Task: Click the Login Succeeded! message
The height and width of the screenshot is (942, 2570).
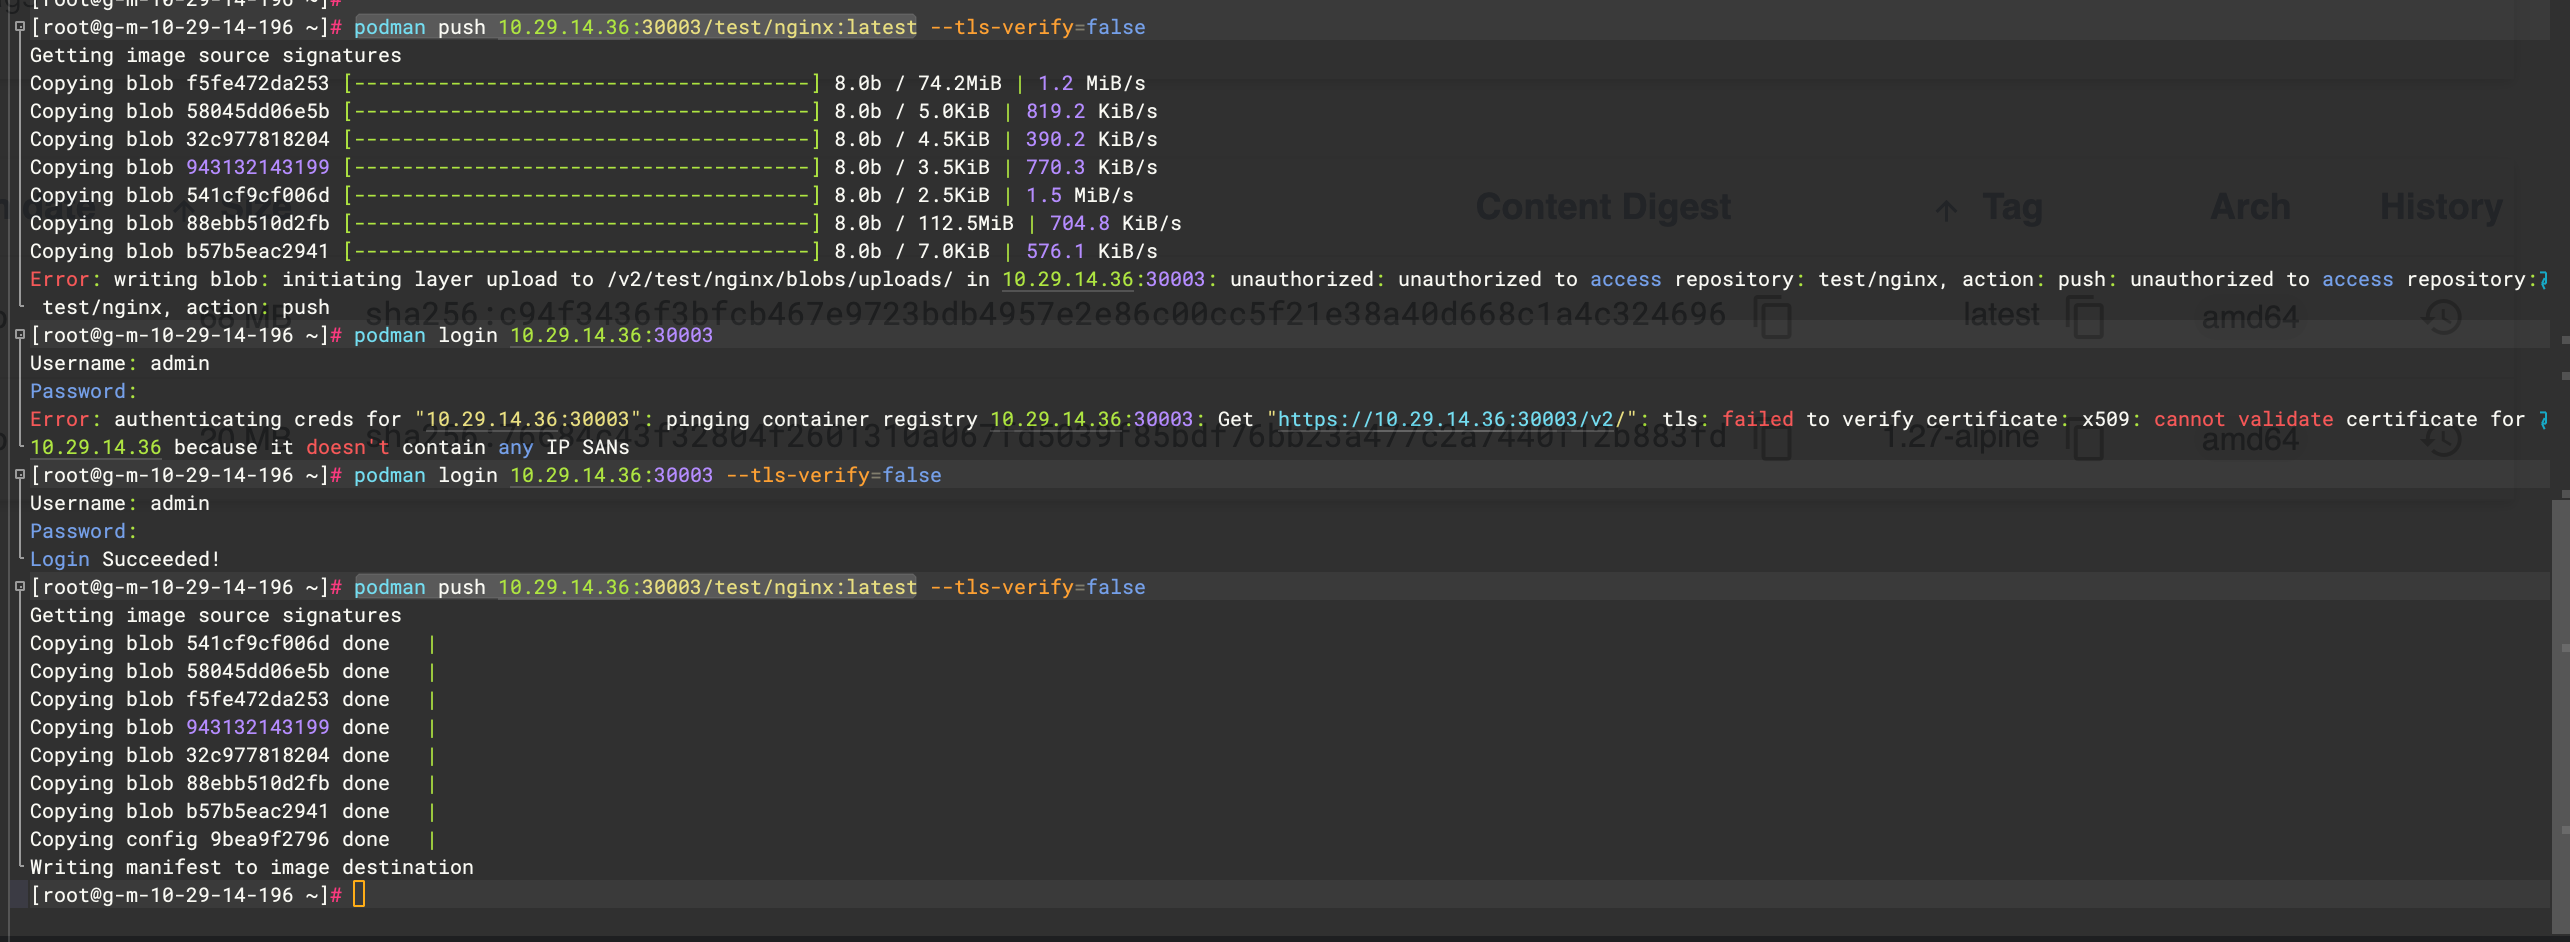Action: click(x=125, y=559)
